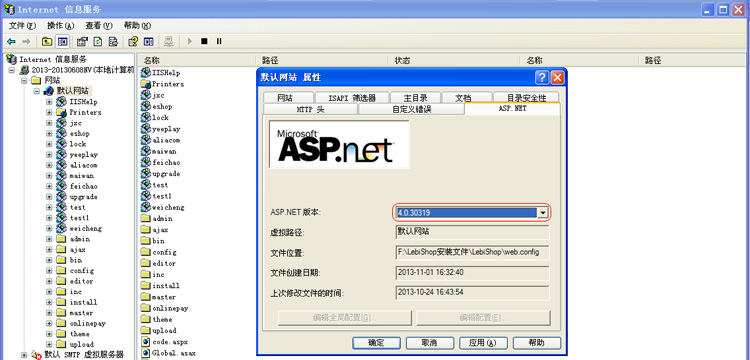
Task: Click the Properties toolbar icon
Action: pos(82,42)
